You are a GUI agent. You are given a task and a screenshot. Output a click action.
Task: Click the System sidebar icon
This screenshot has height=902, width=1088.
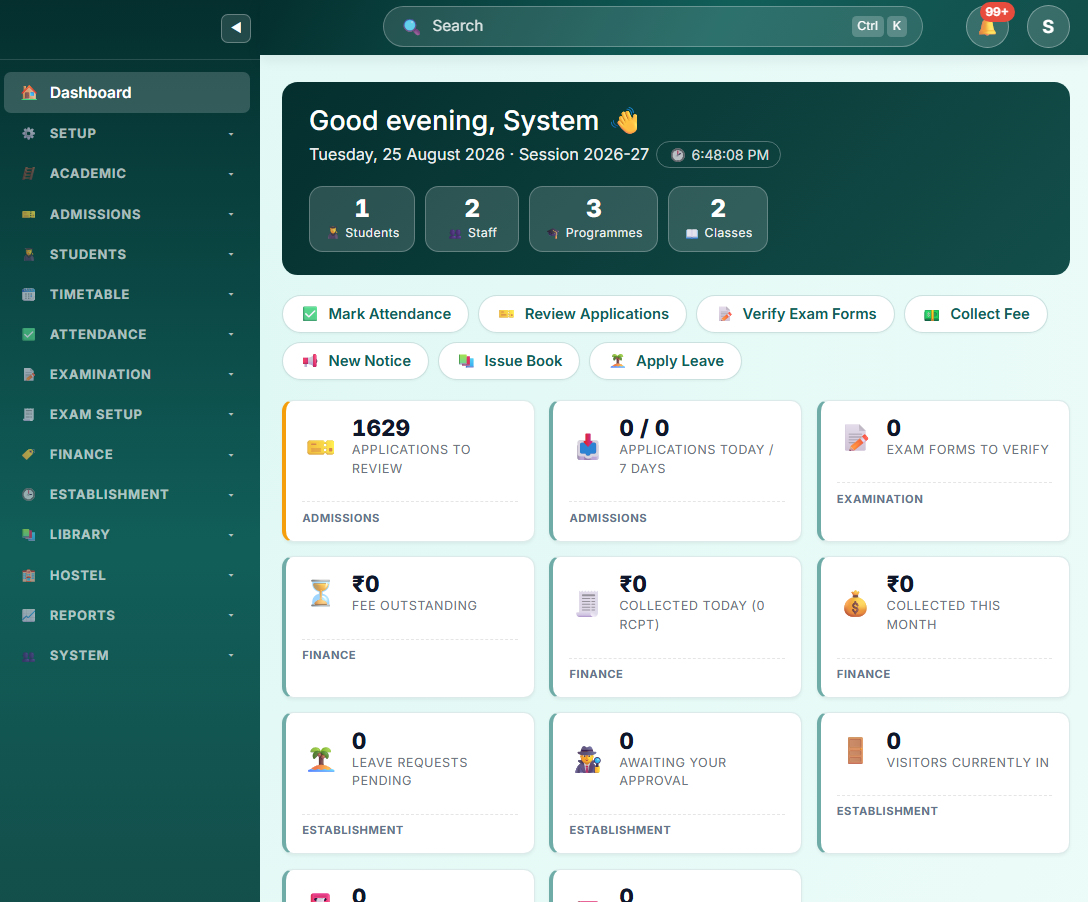click(28, 656)
